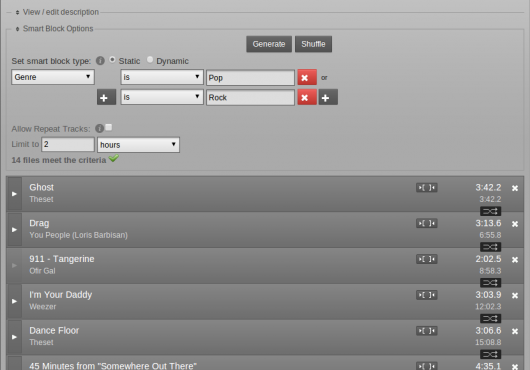Remove the Pop criteria with red X
Screen dimensions: 530x370
click(307, 77)
